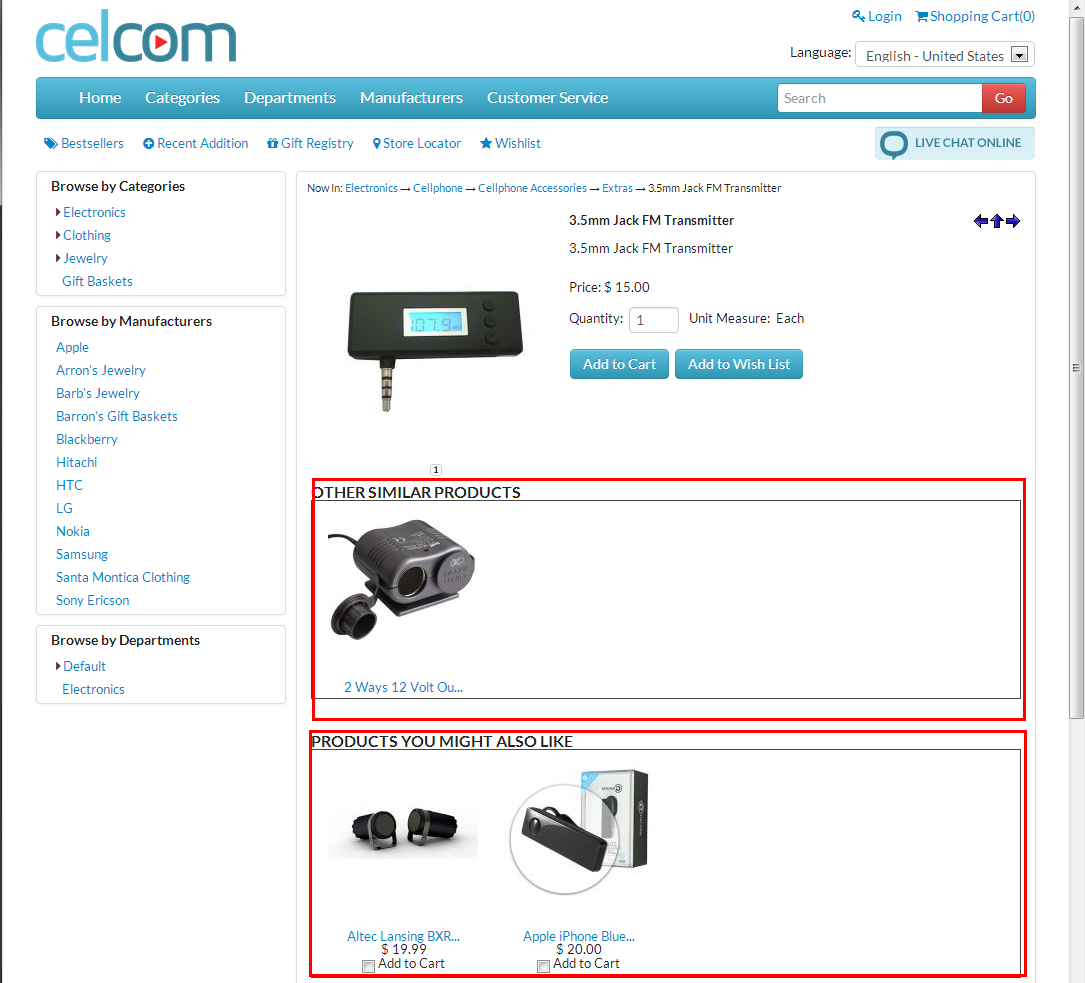
Task: Click the up arrow navigation icon
Action: coord(996,221)
